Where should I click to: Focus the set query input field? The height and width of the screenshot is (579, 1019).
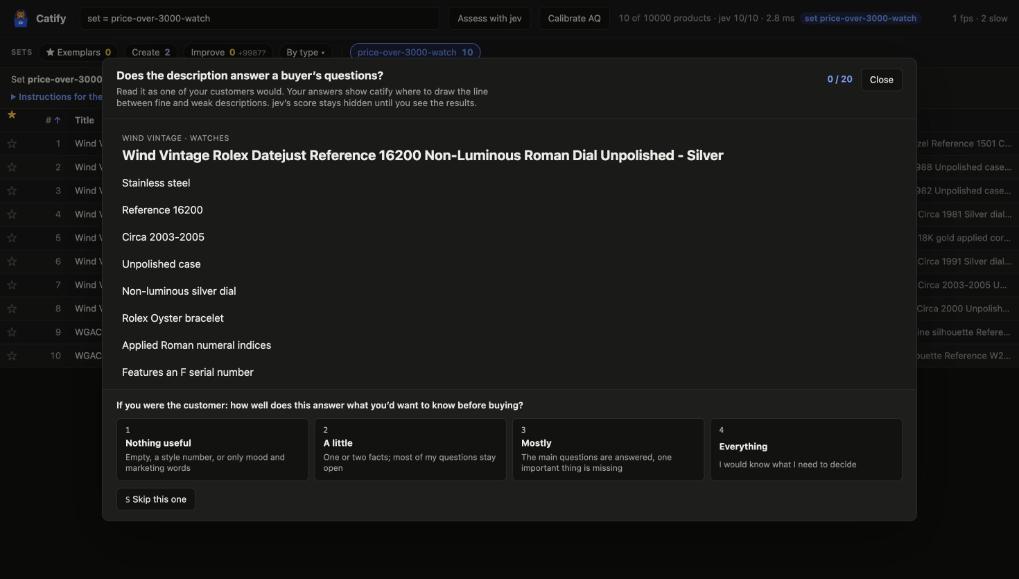click(259, 18)
